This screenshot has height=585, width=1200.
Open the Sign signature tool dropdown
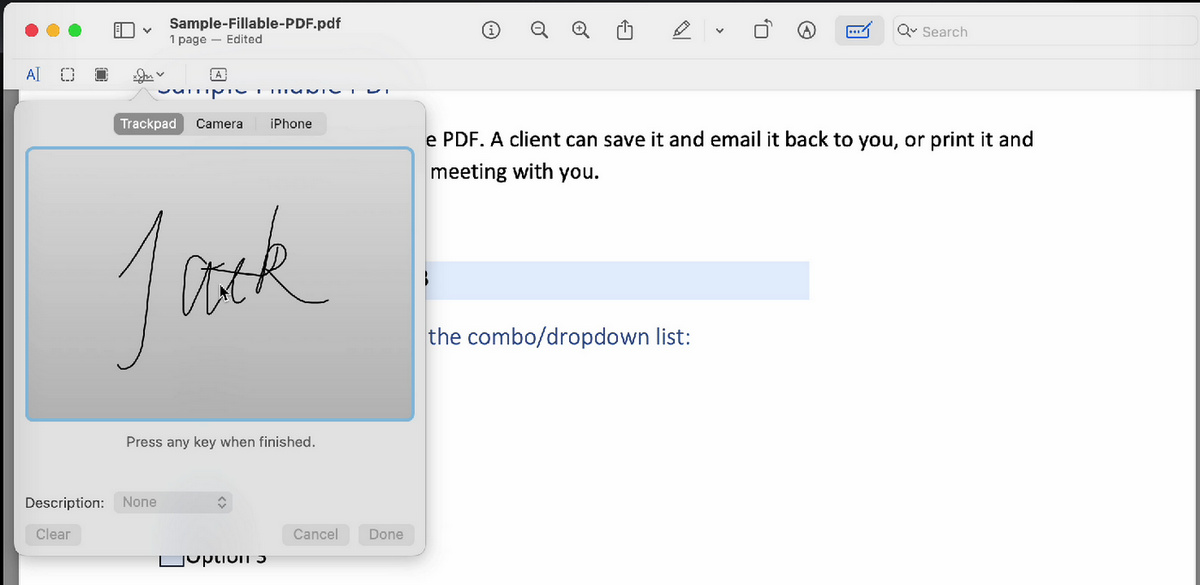[x=148, y=74]
